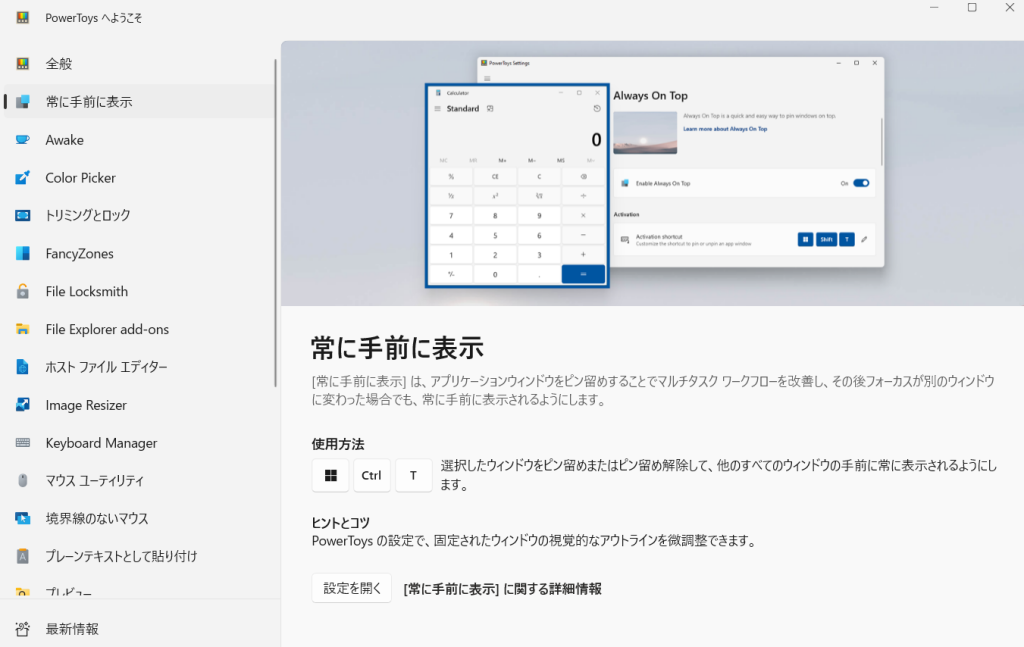
Task: Click the Ctrl shortcut keycap
Action: coord(372,475)
